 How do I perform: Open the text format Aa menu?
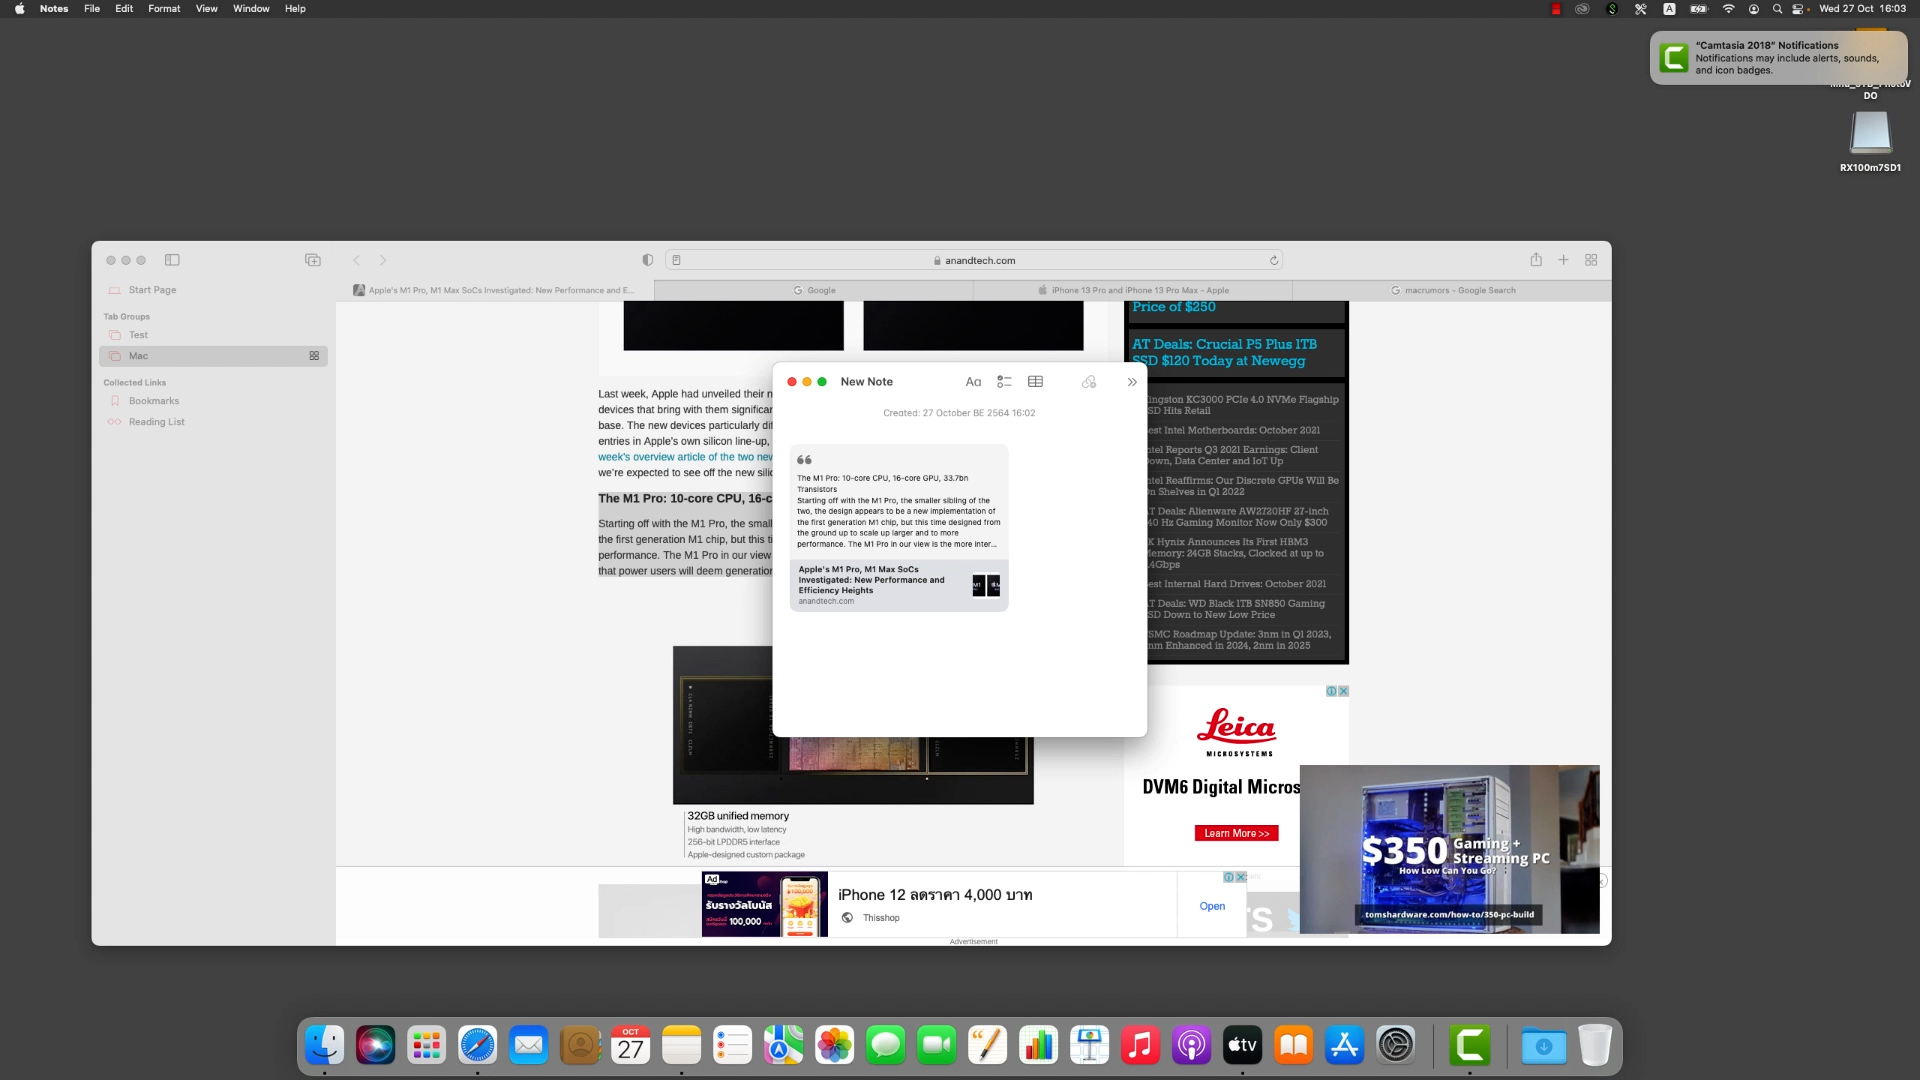(x=973, y=382)
